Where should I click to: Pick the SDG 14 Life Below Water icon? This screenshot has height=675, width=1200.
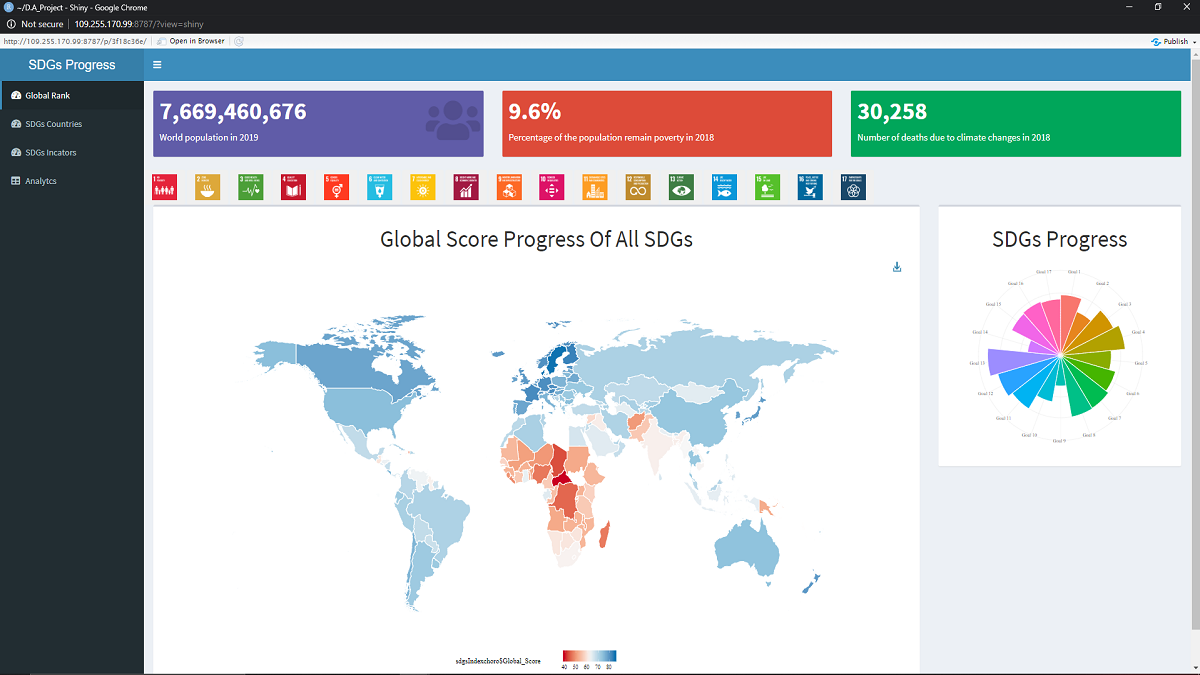pyautogui.click(x=724, y=187)
